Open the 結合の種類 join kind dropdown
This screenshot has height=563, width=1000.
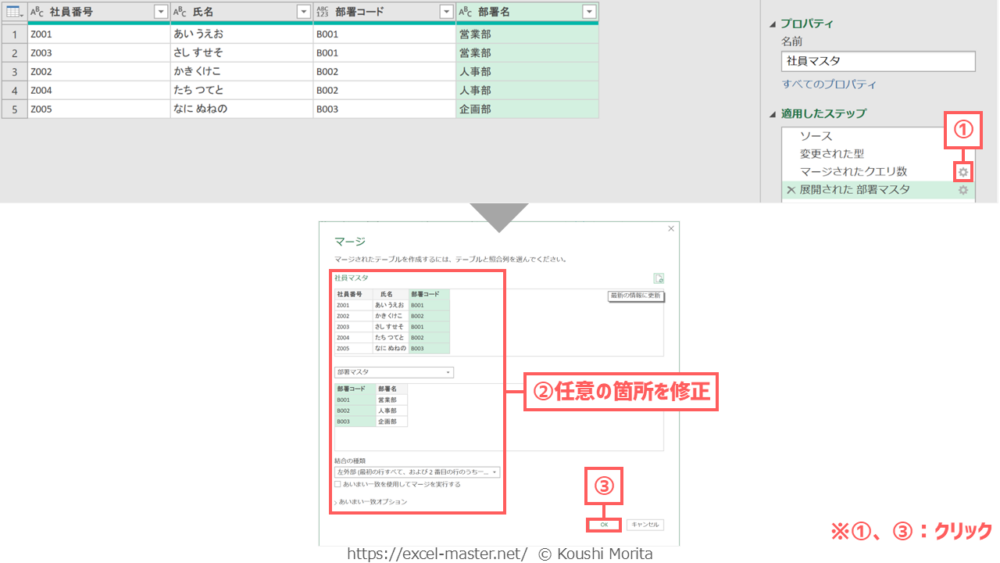click(417, 472)
